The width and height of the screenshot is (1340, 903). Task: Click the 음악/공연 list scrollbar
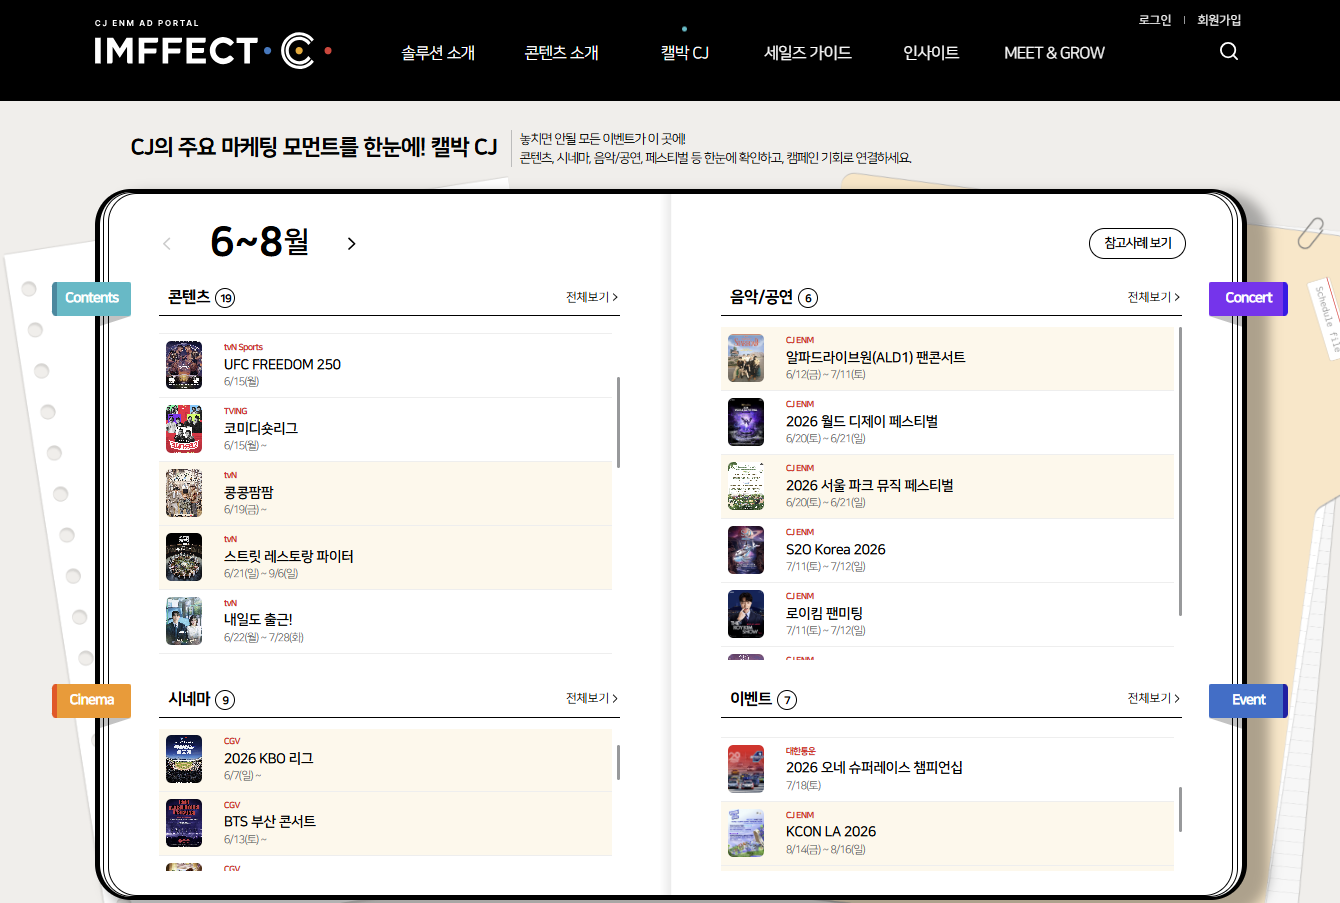pyautogui.click(x=1181, y=471)
